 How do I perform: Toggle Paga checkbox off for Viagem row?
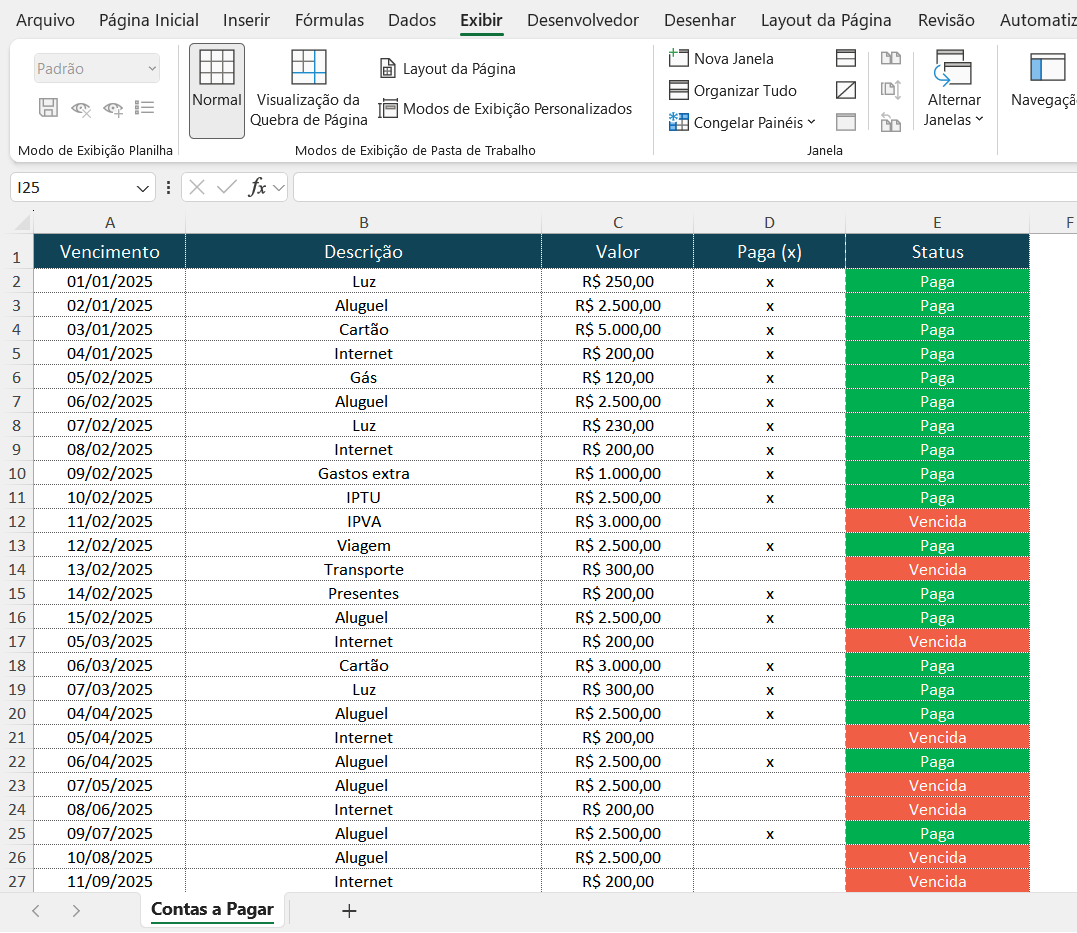tap(769, 545)
